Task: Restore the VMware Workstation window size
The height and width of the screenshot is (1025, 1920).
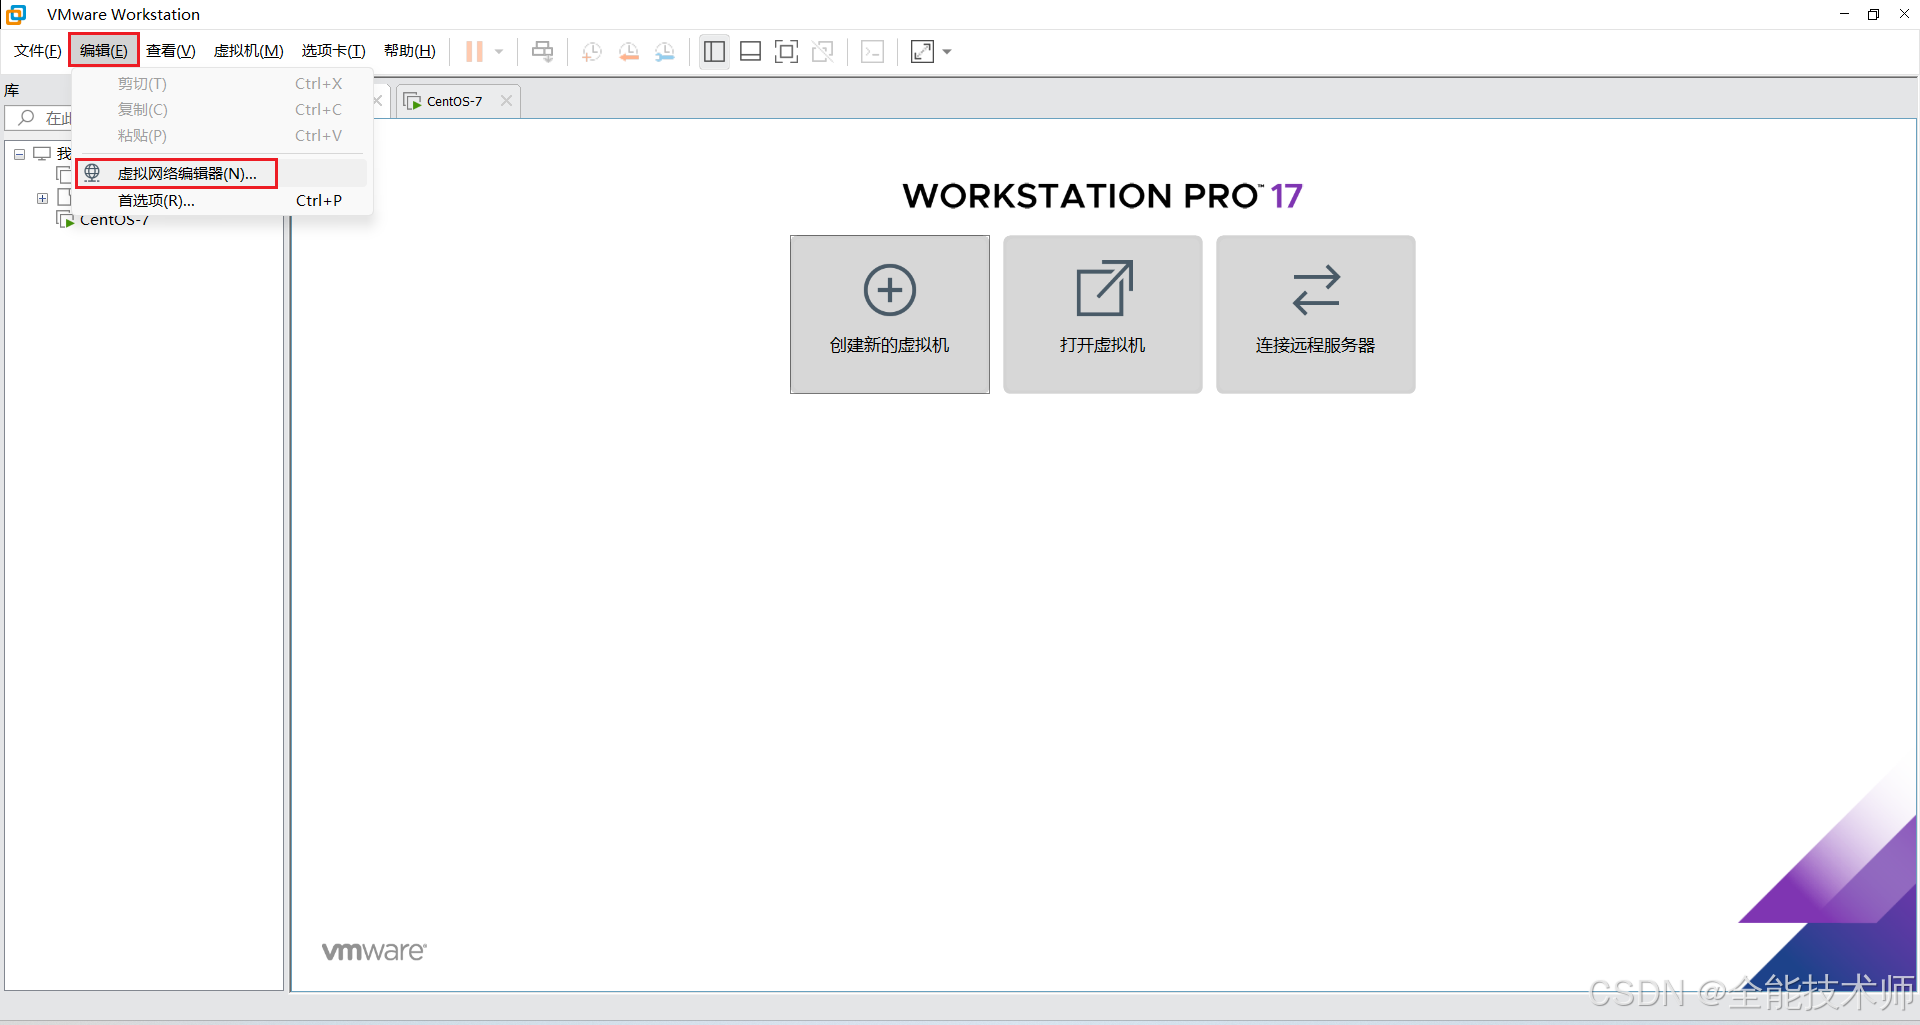Action: pyautogui.click(x=1873, y=14)
